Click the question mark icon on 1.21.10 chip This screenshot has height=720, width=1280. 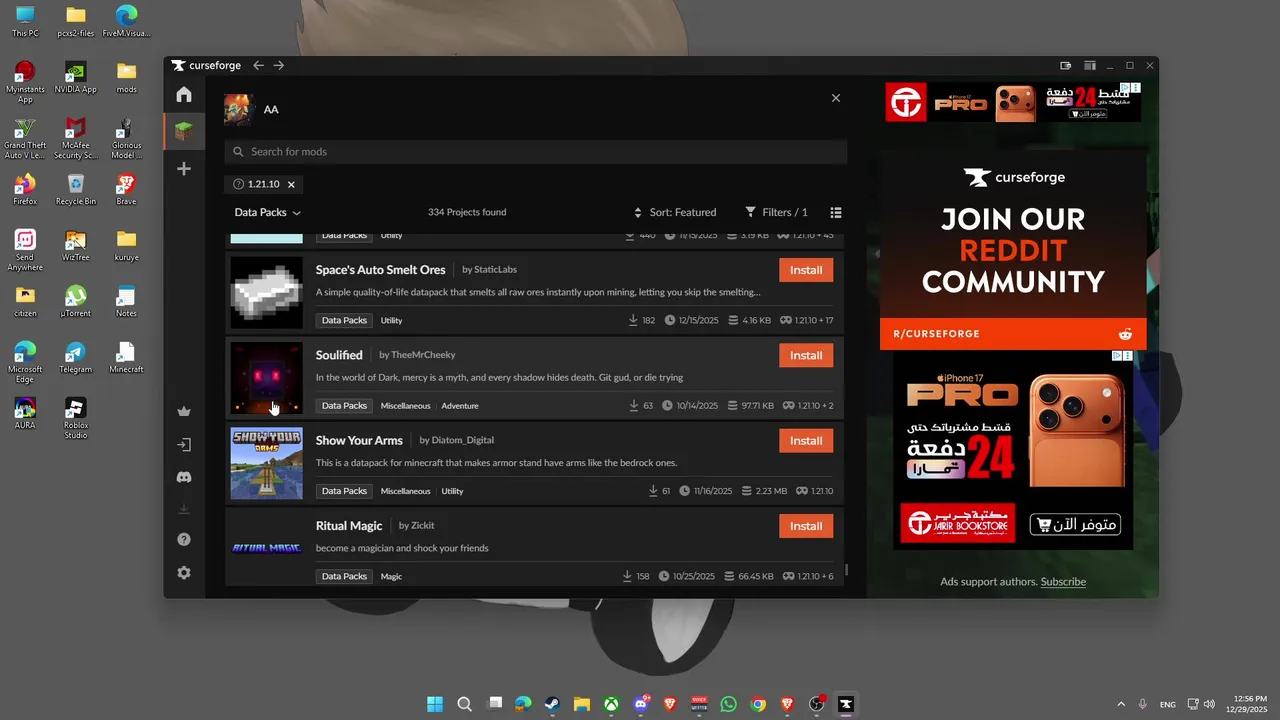point(238,184)
